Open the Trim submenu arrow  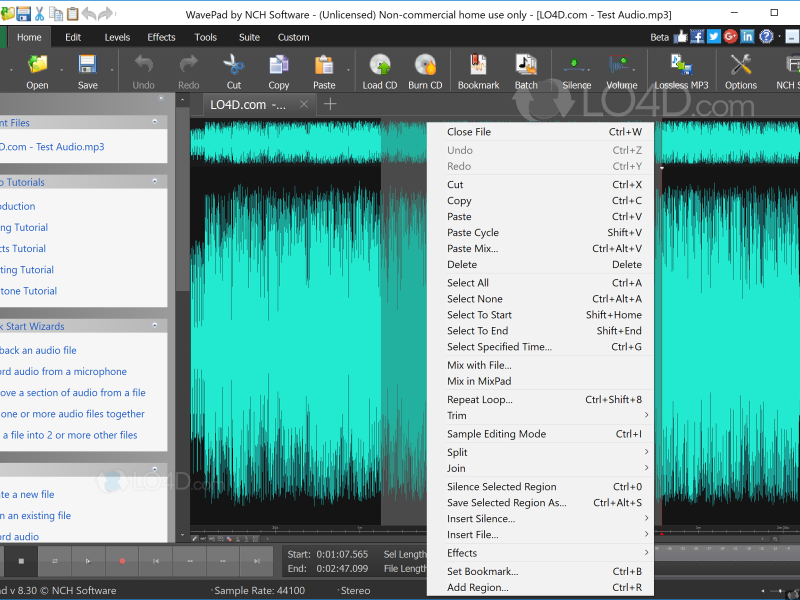(x=646, y=415)
